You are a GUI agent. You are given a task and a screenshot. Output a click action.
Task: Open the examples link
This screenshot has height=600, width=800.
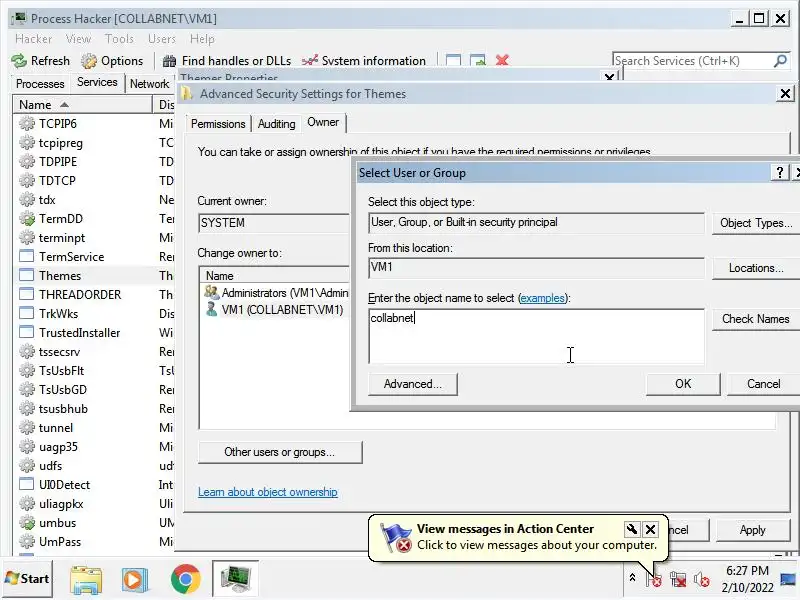542,298
